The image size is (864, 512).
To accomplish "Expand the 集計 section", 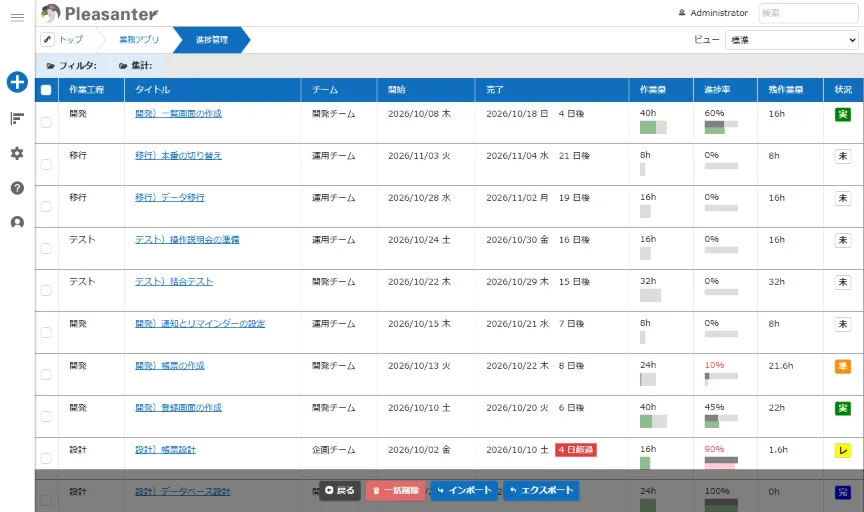I will (x=136, y=66).
